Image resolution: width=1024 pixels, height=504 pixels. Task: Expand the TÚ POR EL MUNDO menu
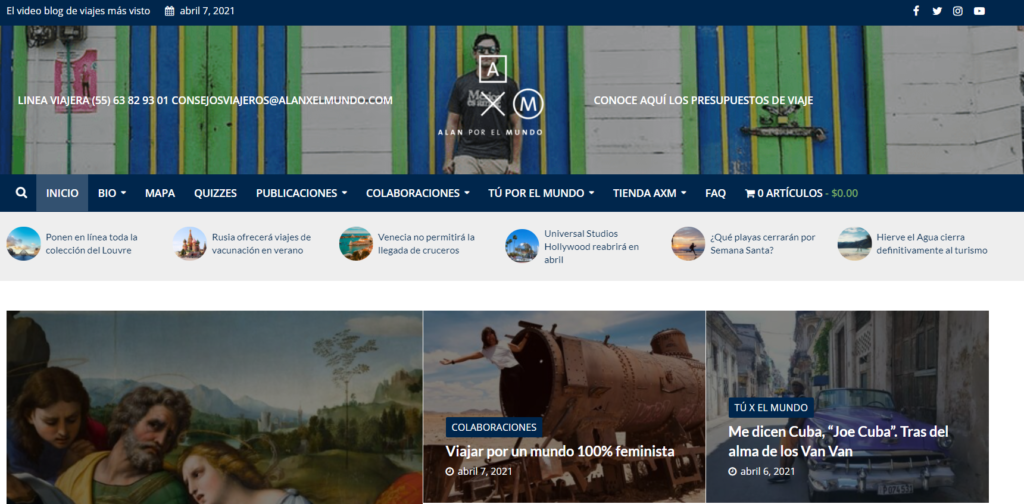541,193
